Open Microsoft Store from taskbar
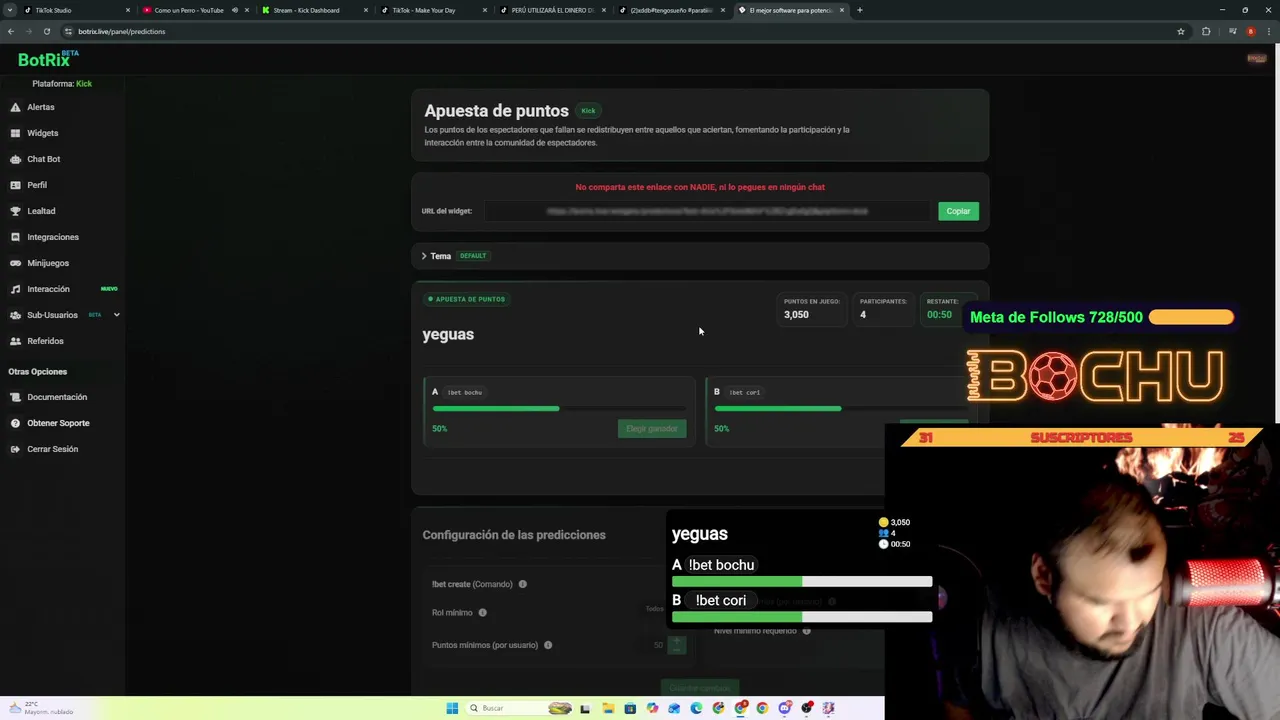 pyautogui.click(x=630, y=708)
